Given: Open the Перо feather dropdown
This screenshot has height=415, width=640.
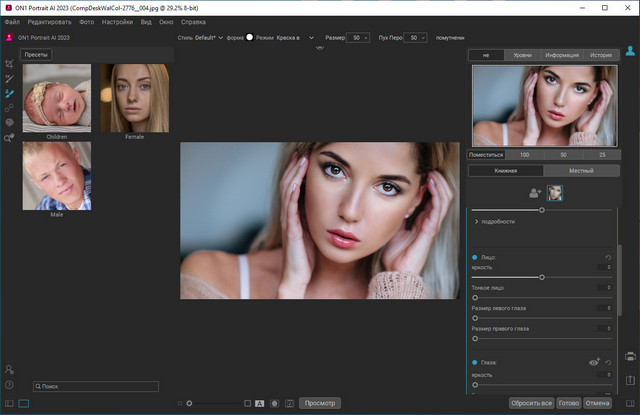Looking at the screenshot, I should 416,37.
